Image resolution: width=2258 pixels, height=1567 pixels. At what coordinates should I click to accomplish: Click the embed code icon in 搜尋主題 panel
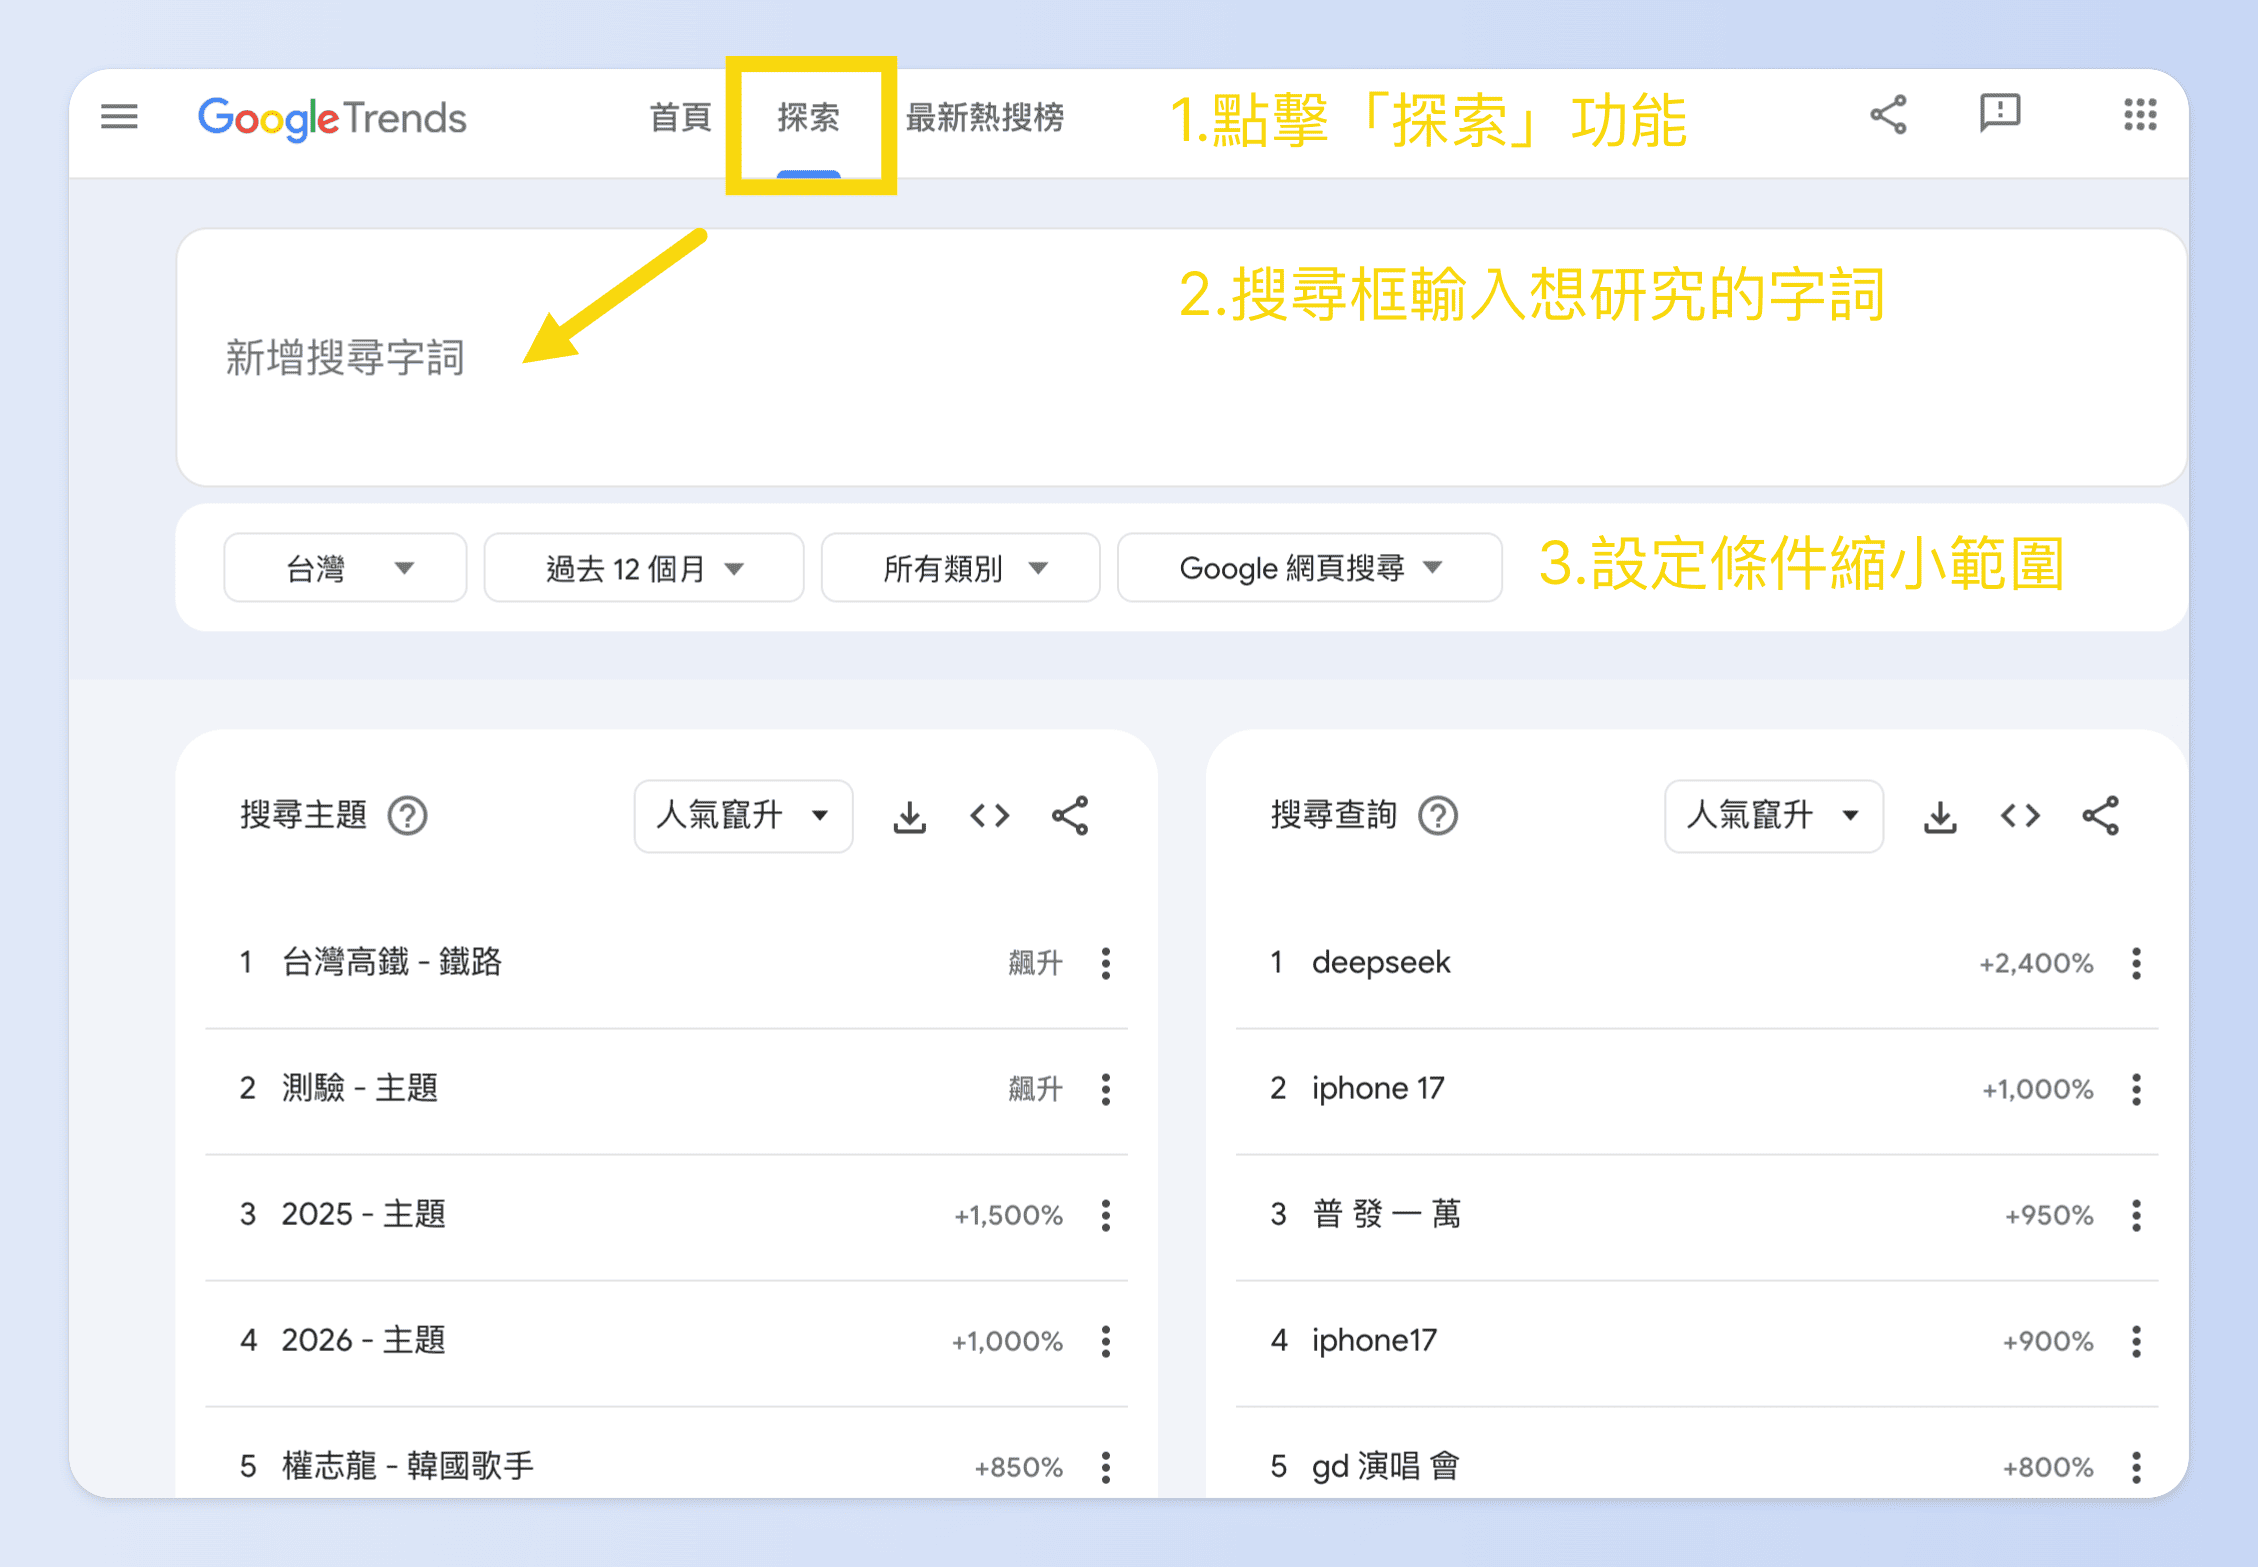point(989,816)
